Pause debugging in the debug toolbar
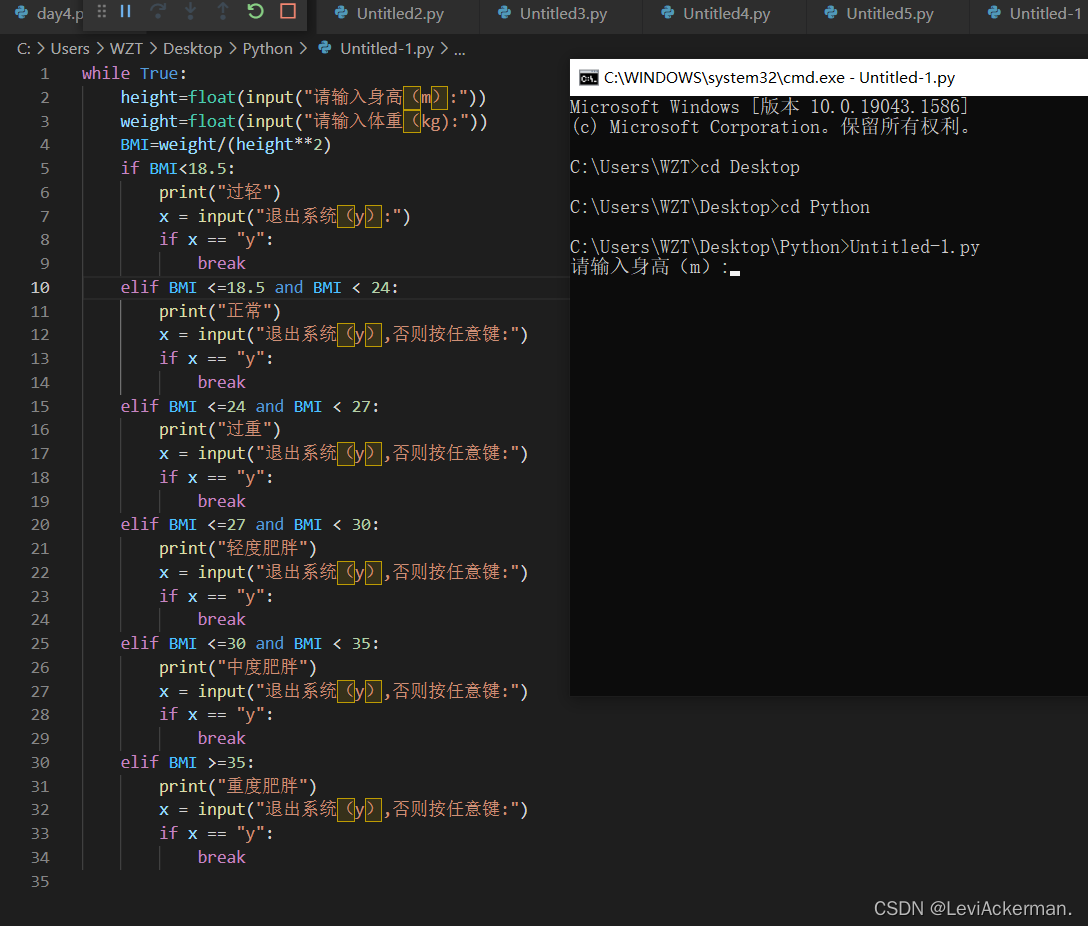1088x926 pixels. pyautogui.click(x=126, y=11)
